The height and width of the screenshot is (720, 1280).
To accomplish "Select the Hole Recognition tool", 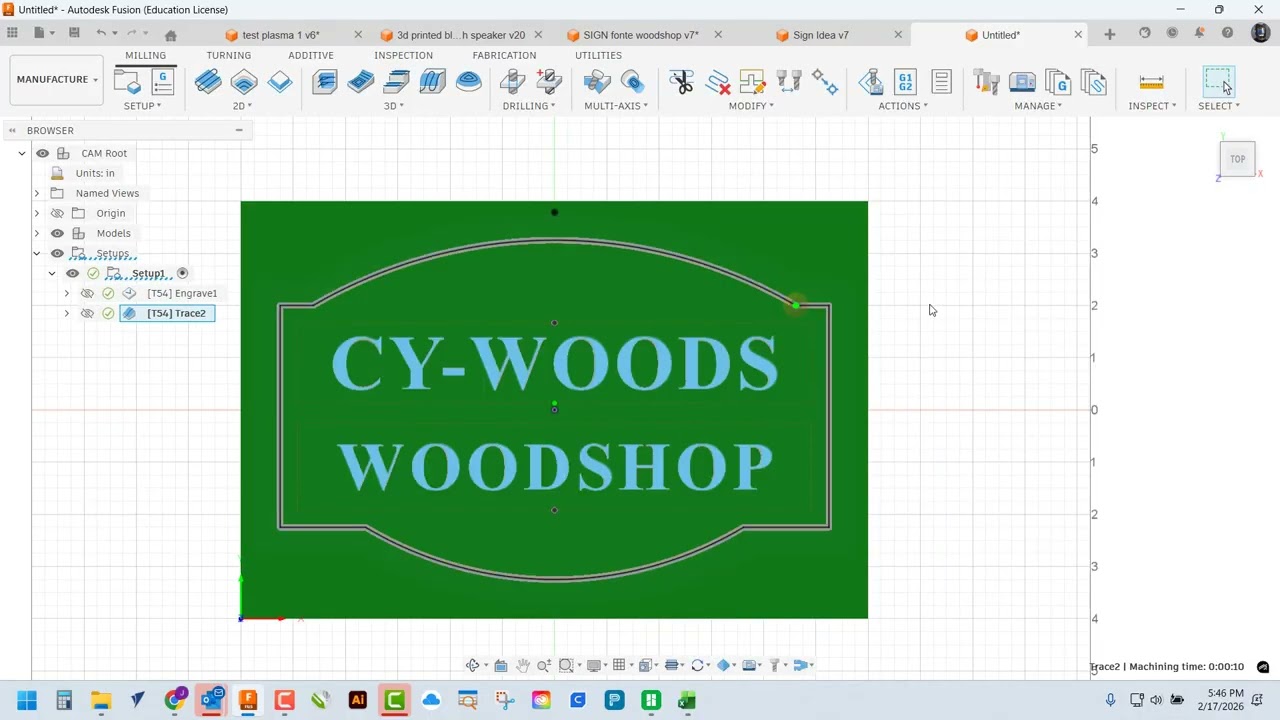I will point(549,82).
